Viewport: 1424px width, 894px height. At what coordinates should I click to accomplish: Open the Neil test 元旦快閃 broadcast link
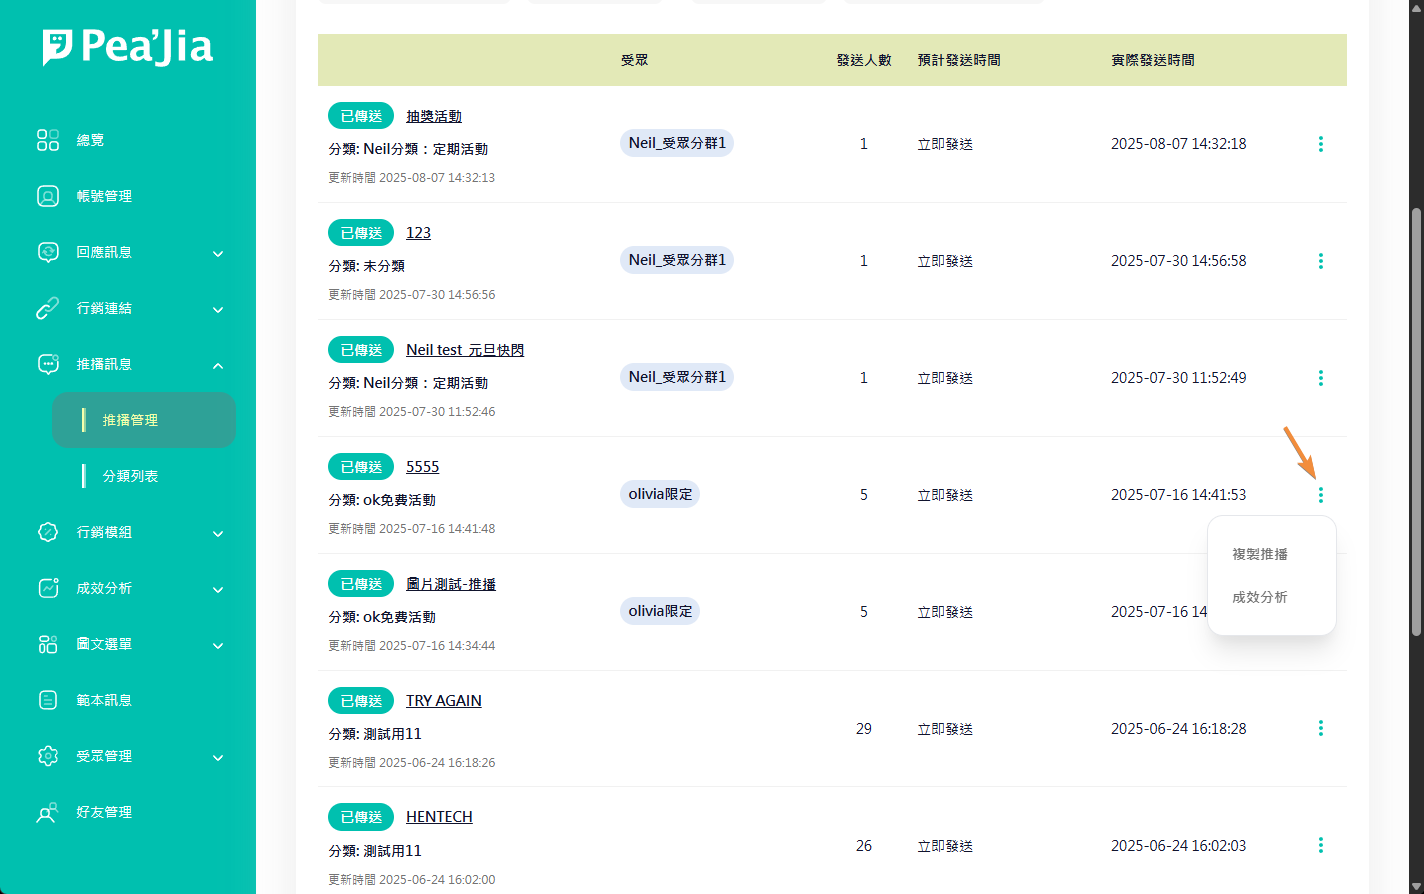pyautogui.click(x=465, y=350)
